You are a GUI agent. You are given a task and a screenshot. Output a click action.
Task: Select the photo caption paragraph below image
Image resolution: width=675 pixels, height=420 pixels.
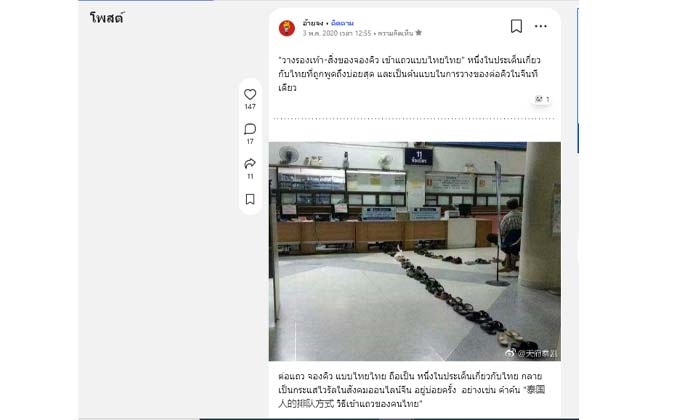(x=412, y=389)
